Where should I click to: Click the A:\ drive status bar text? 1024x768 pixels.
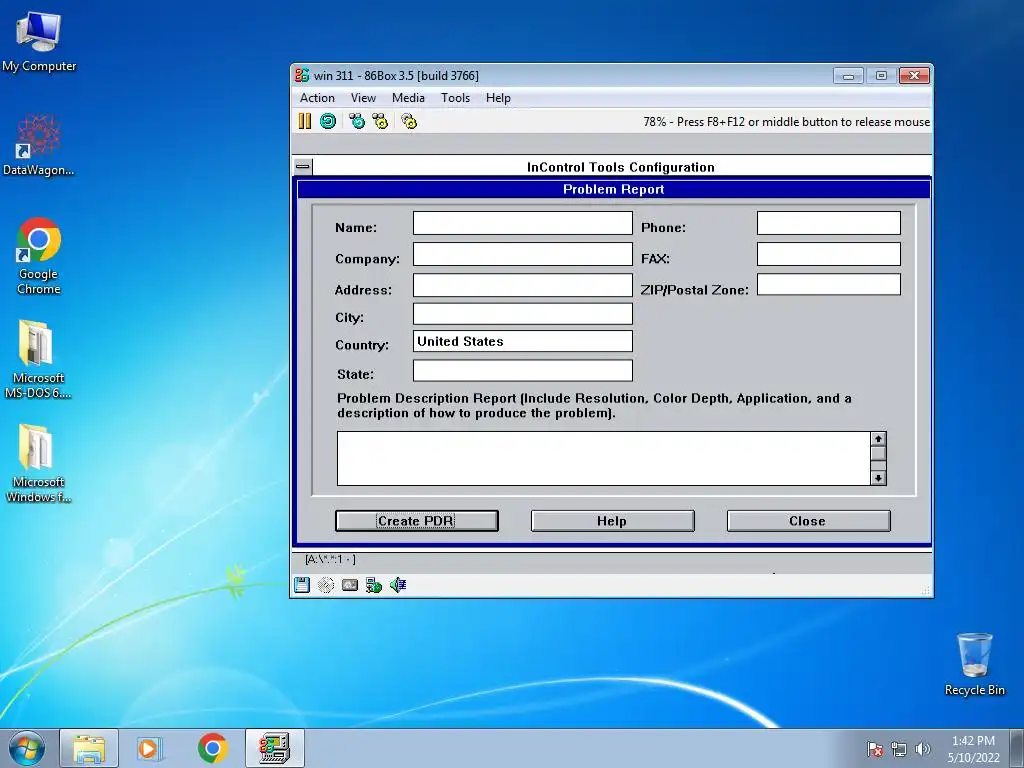pos(330,559)
